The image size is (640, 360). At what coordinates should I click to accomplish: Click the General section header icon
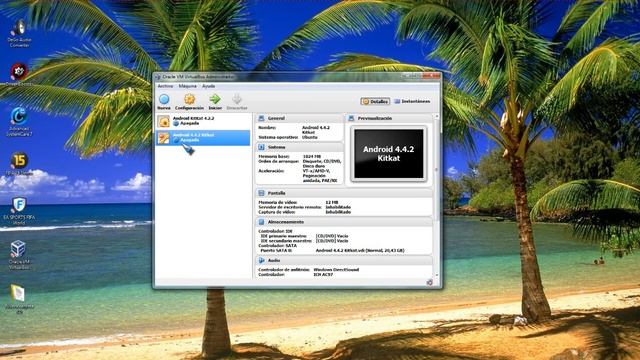262,118
